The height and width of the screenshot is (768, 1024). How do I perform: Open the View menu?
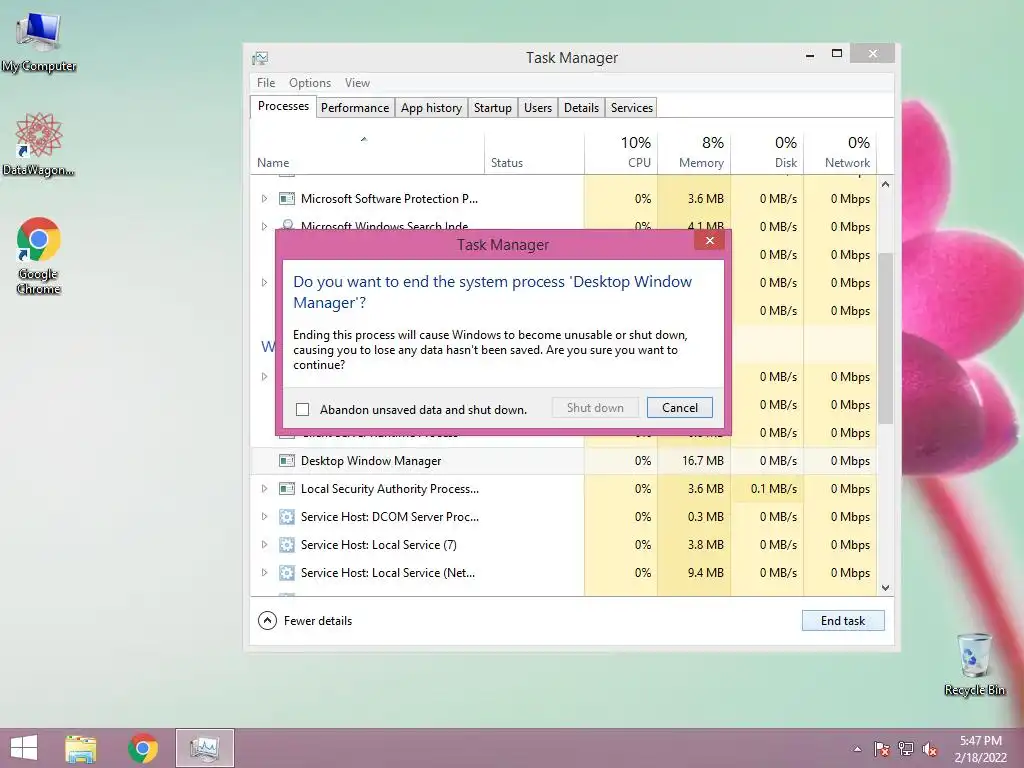click(357, 83)
